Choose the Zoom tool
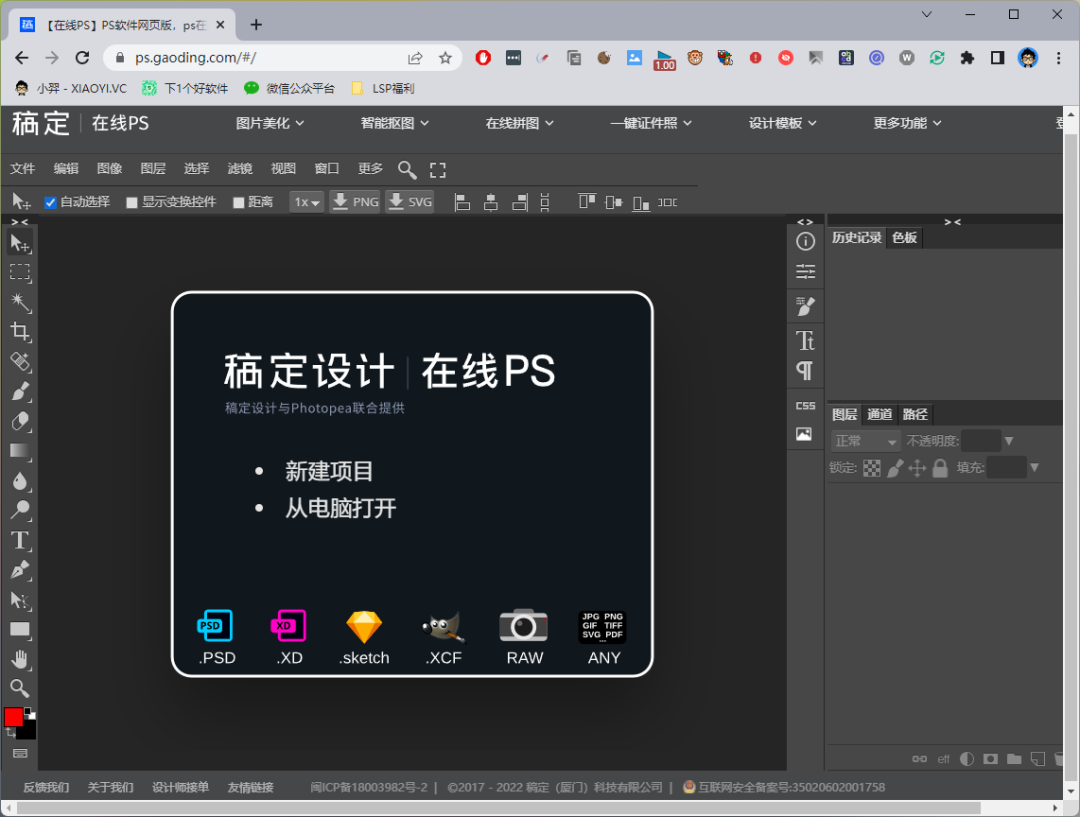Image resolution: width=1080 pixels, height=817 pixels. 20,688
